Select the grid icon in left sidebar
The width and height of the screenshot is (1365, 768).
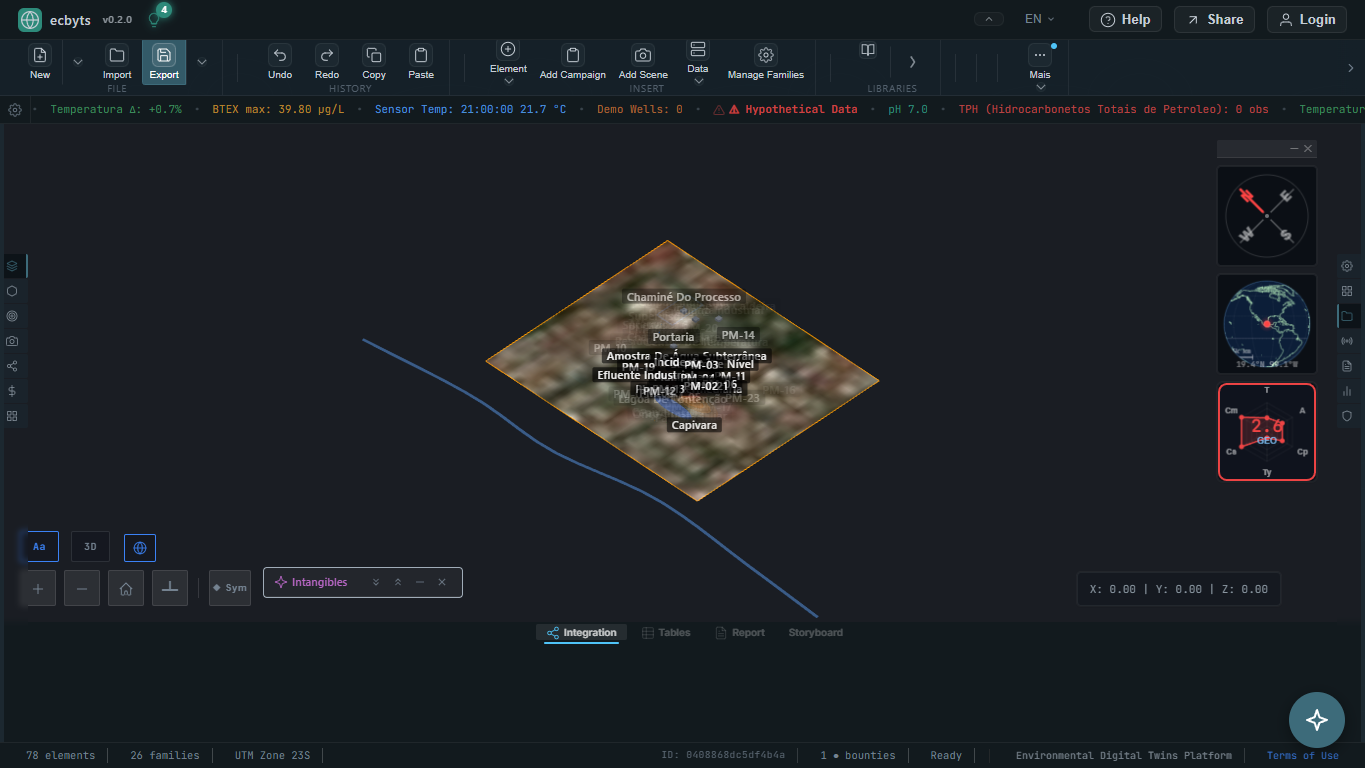click(12, 416)
